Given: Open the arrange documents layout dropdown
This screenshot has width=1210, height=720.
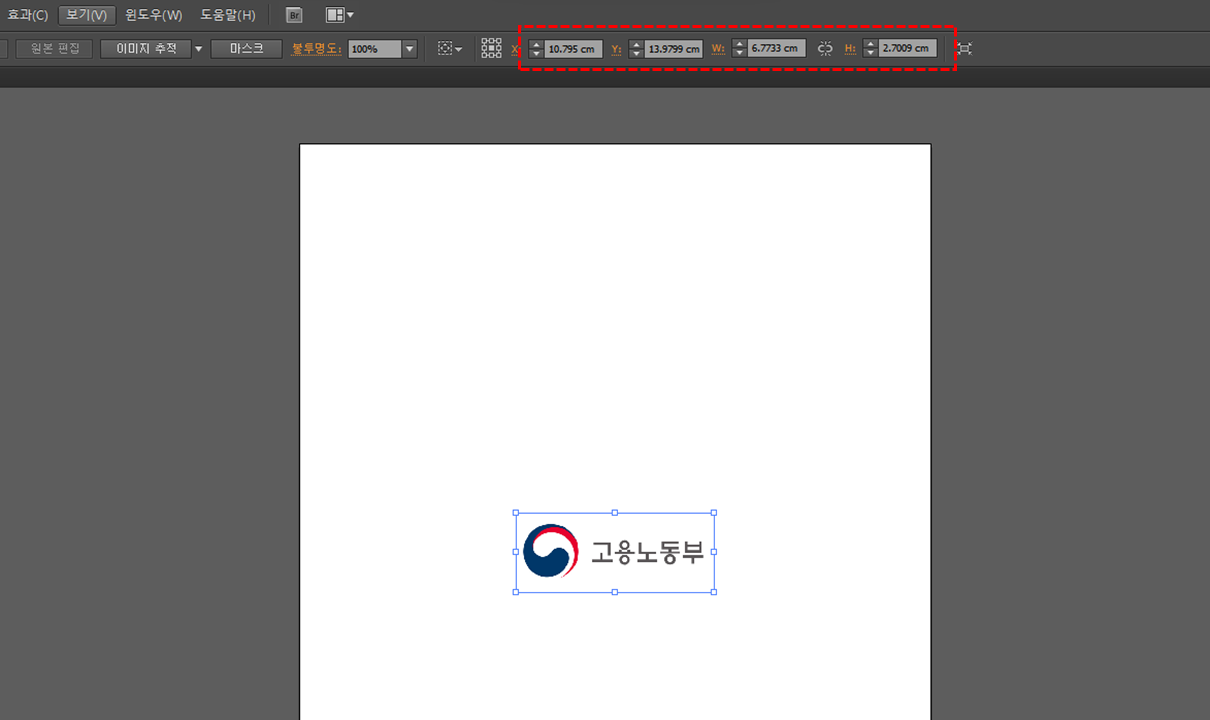Looking at the screenshot, I should pos(340,15).
